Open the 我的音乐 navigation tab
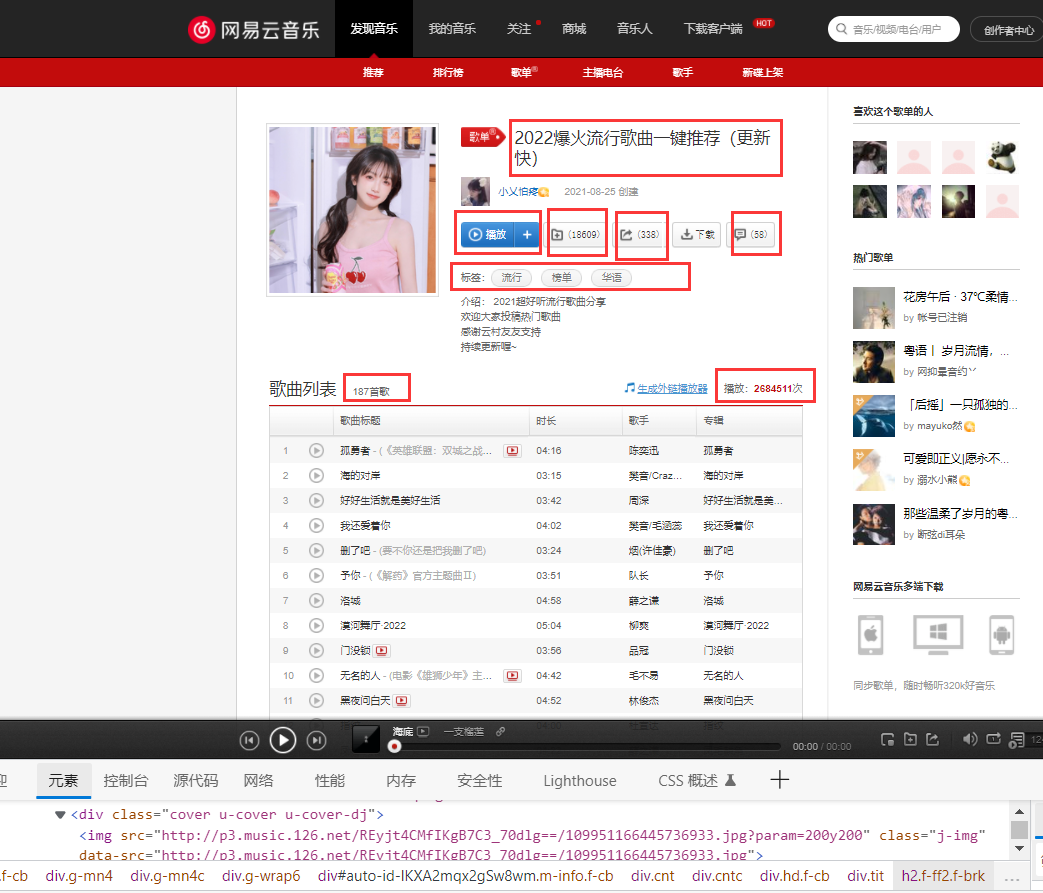Image resolution: width=1043 pixels, height=893 pixels. click(x=452, y=29)
